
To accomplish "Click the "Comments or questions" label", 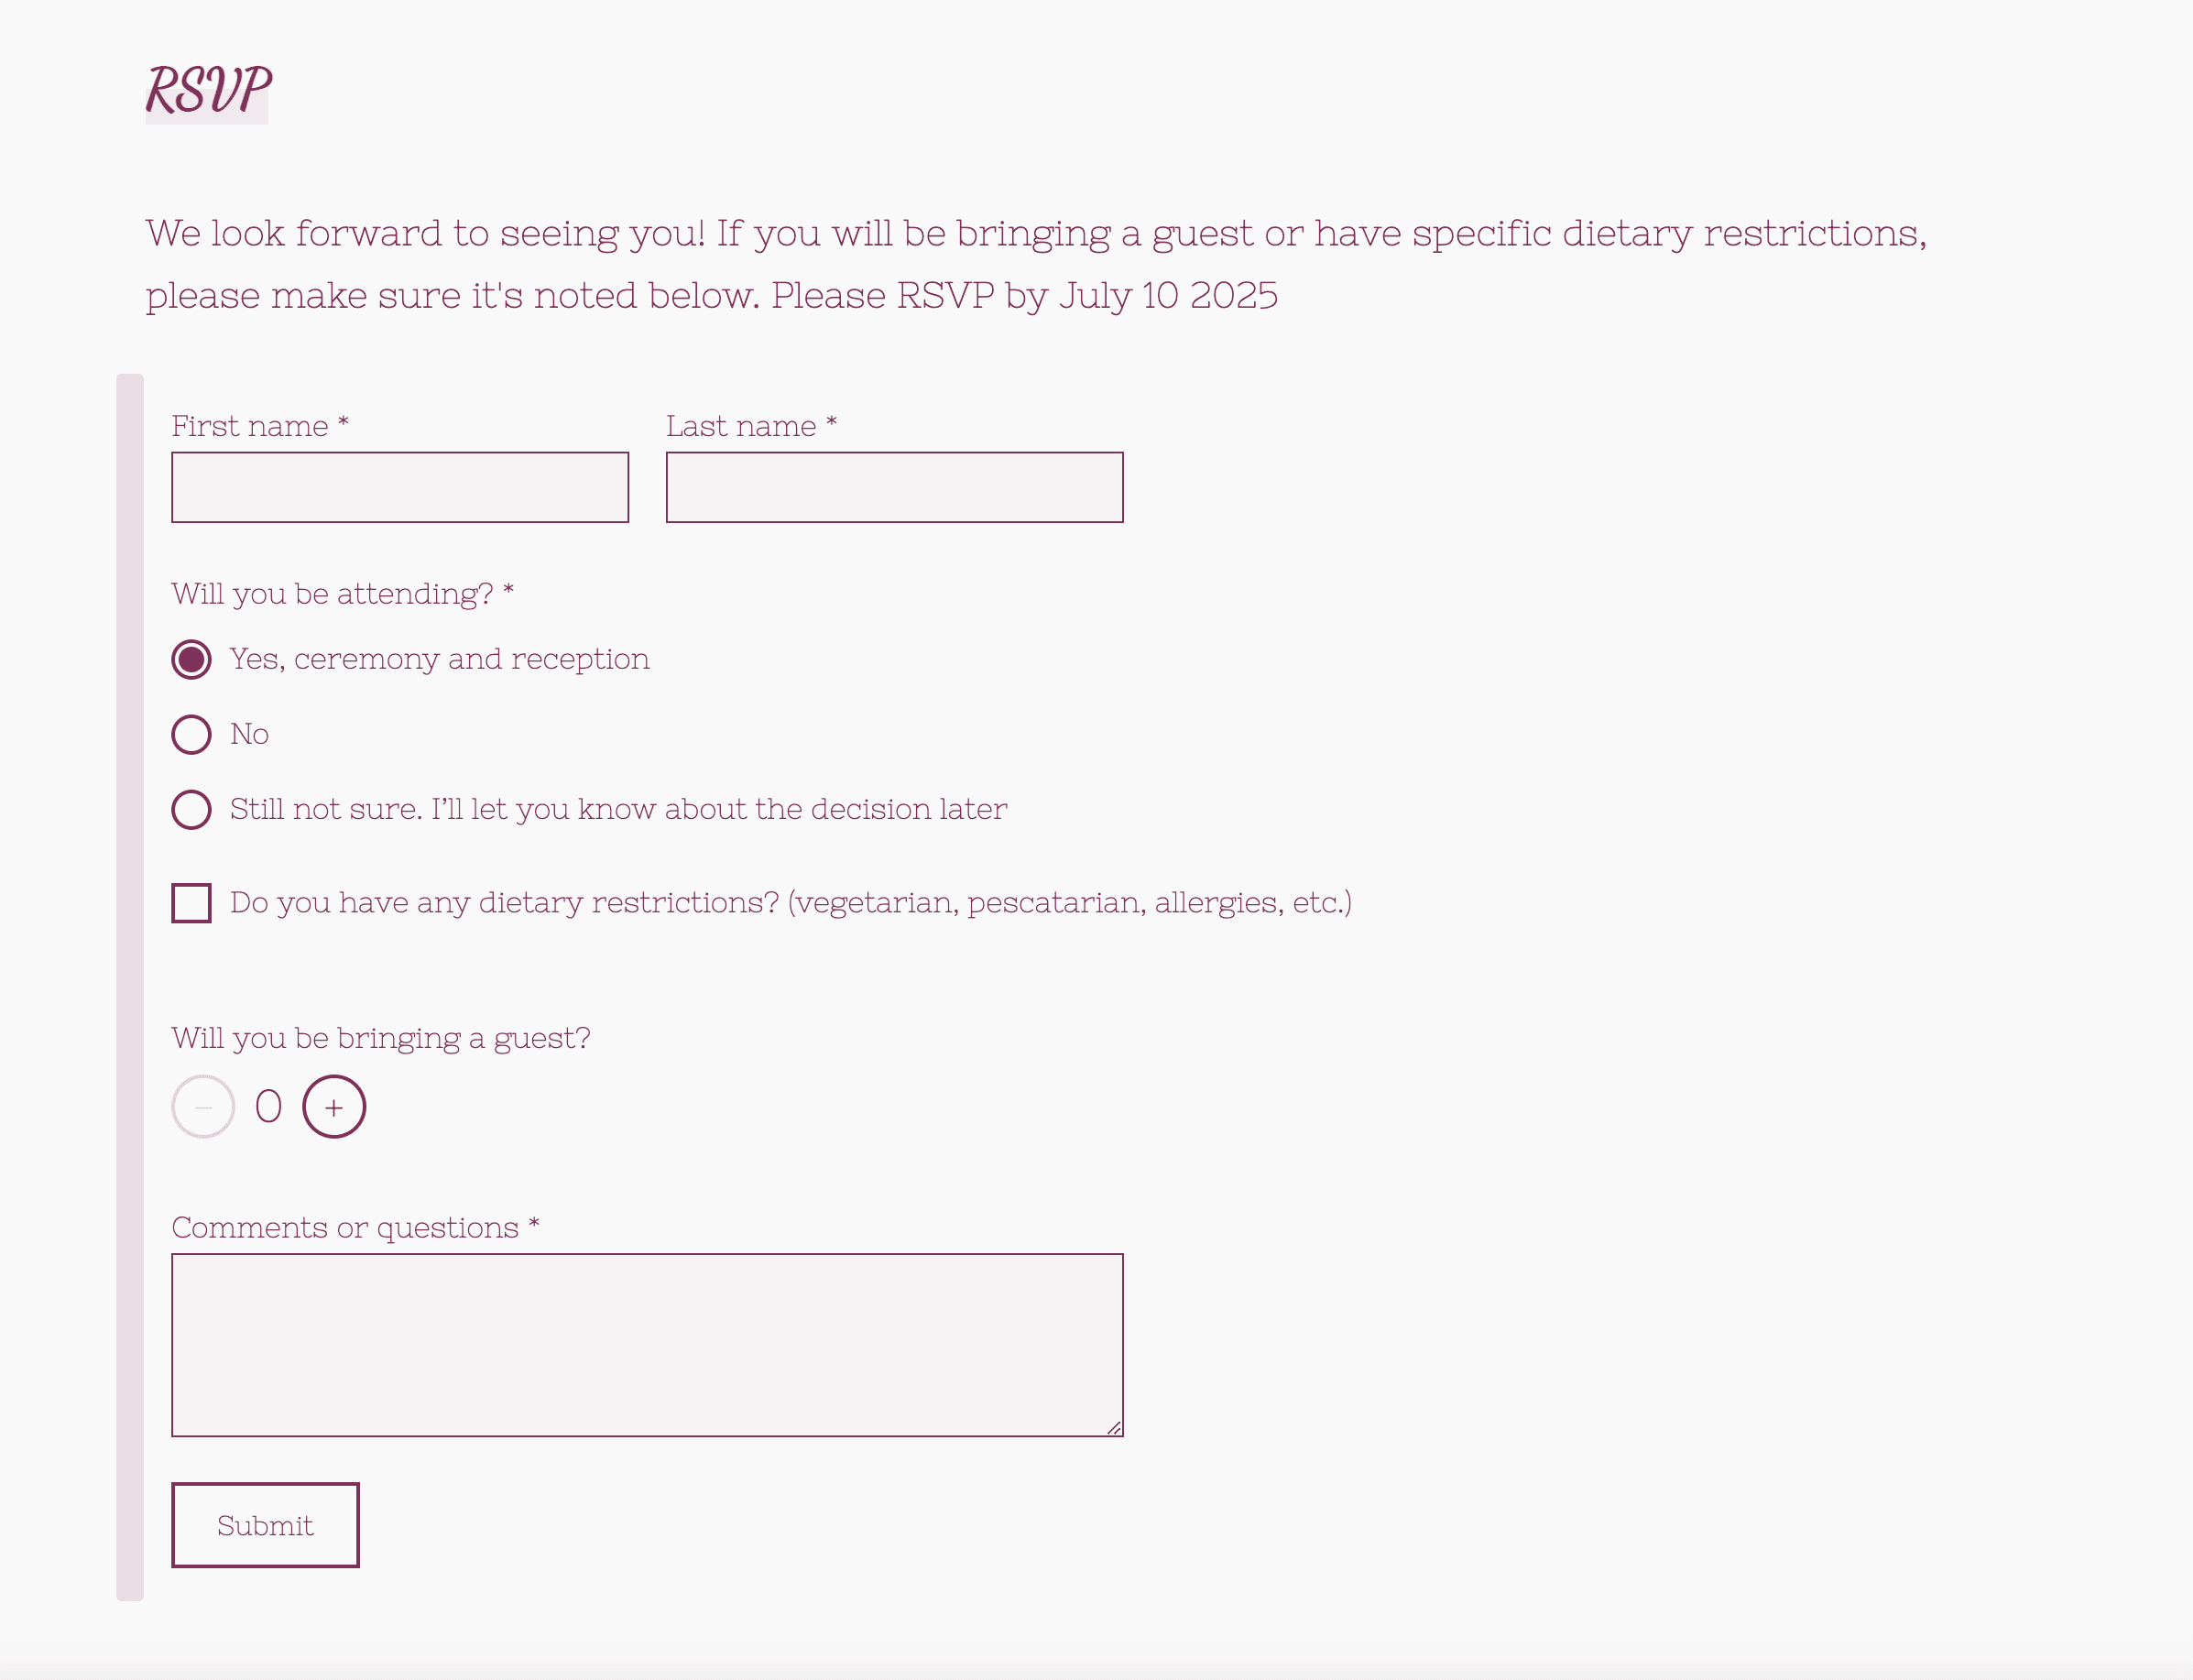I will click(x=345, y=1228).
